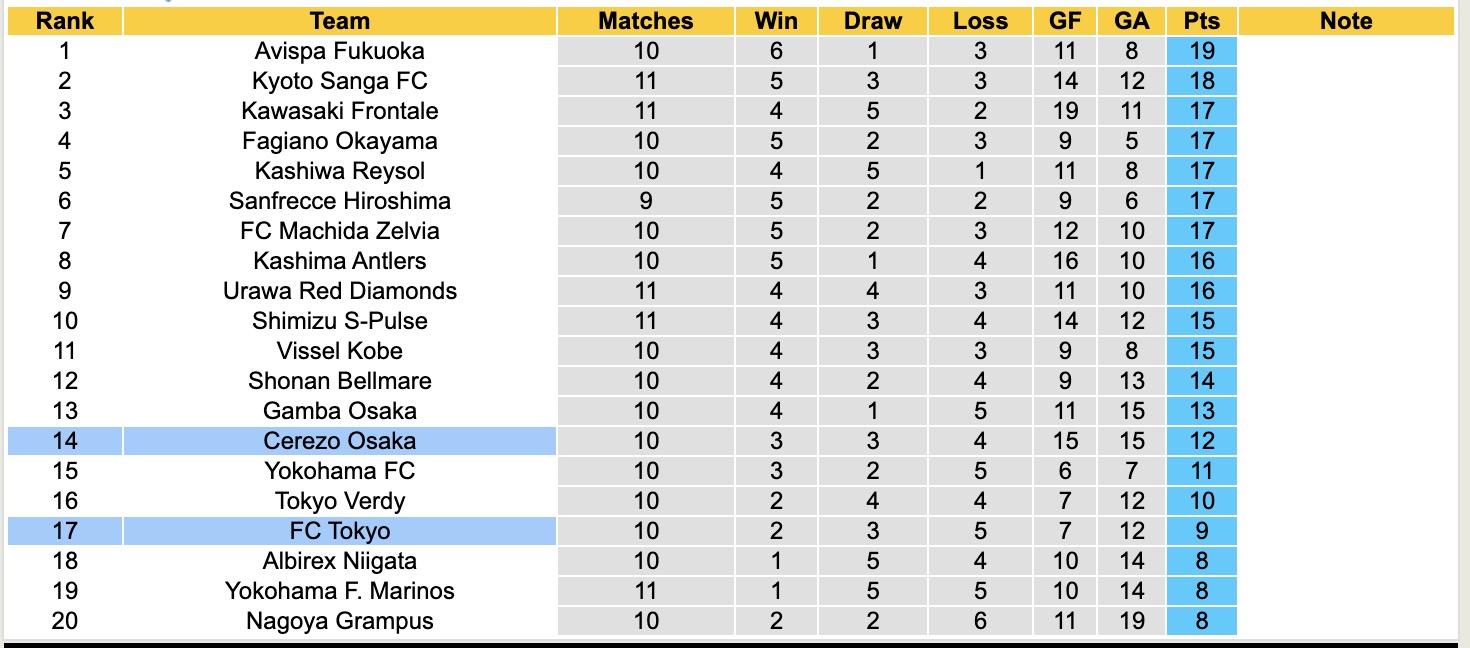Click the GA column header

[1131, 21]
